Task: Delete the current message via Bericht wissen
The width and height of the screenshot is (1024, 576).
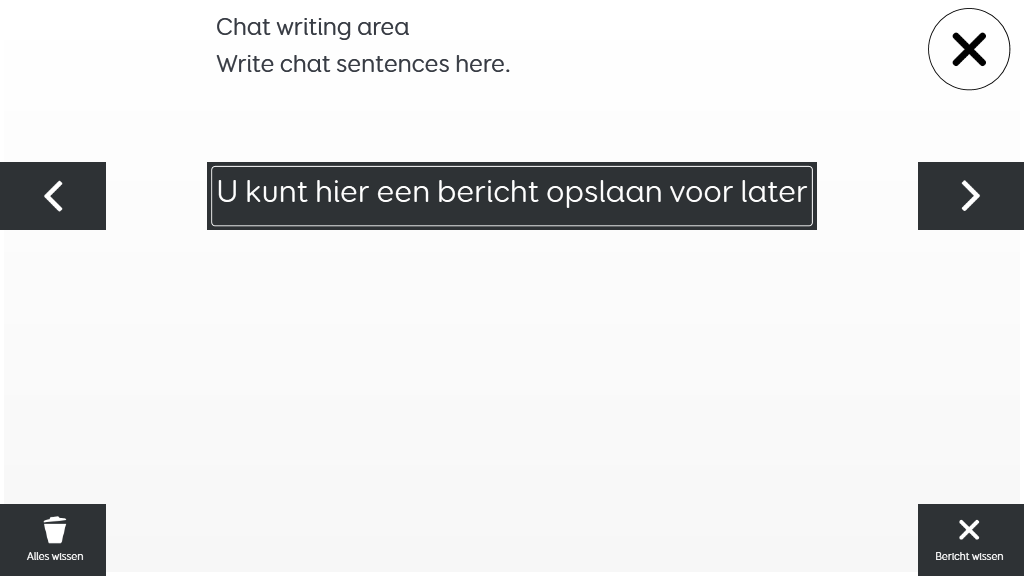Action: [x=971, y=540]
